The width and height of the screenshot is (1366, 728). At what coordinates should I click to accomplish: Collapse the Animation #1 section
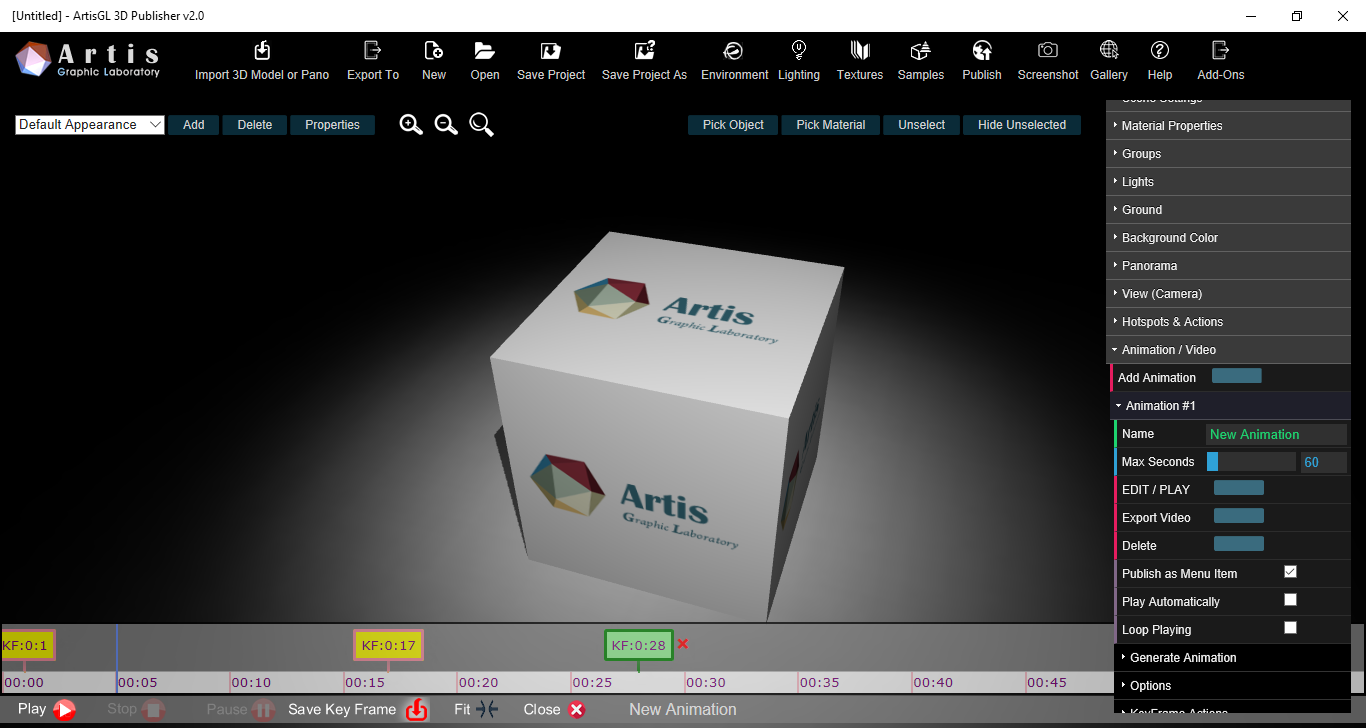pyautogui.click(x=1231, y=406)
